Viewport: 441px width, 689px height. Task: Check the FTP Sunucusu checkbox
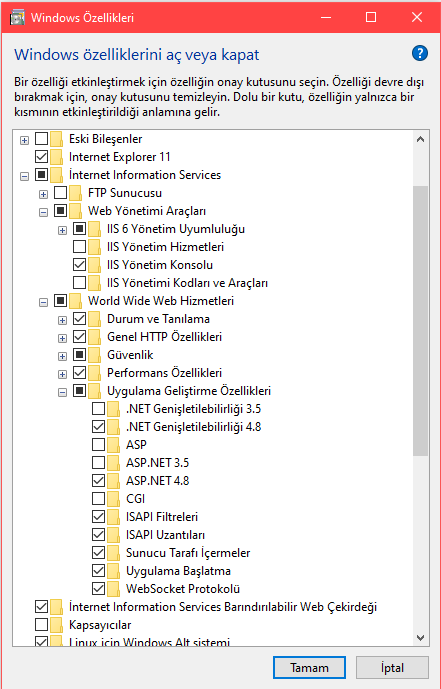pyautogui.click(x=61, y=193)
